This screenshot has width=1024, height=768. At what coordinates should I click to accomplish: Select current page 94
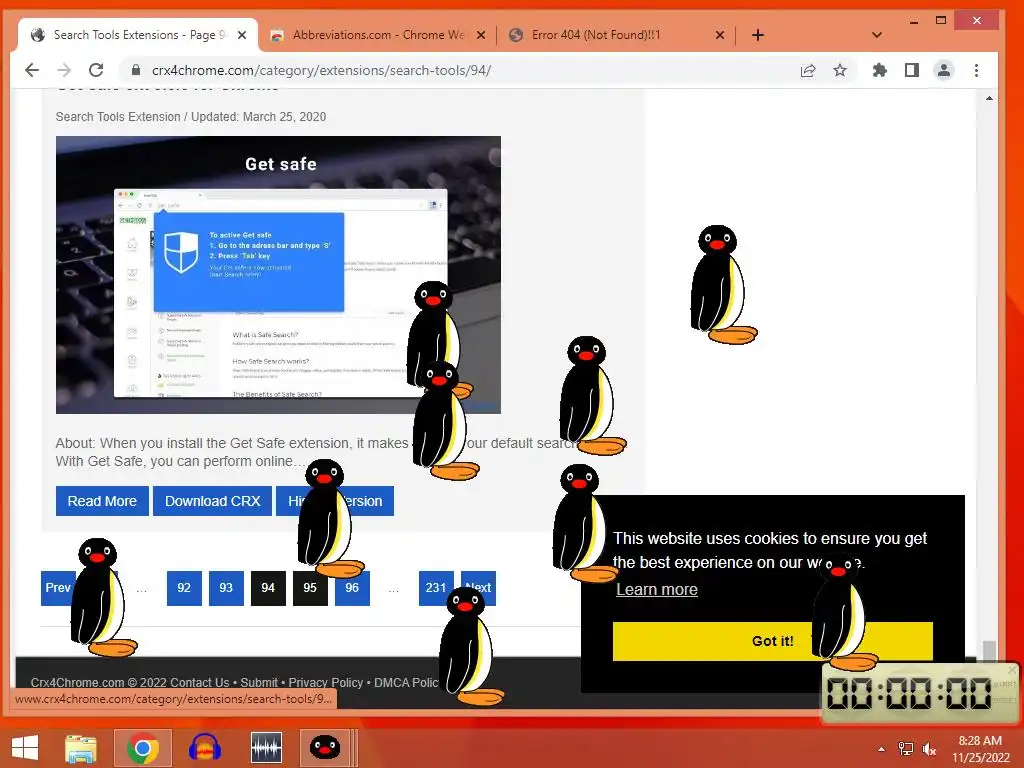tap(268, 588)
